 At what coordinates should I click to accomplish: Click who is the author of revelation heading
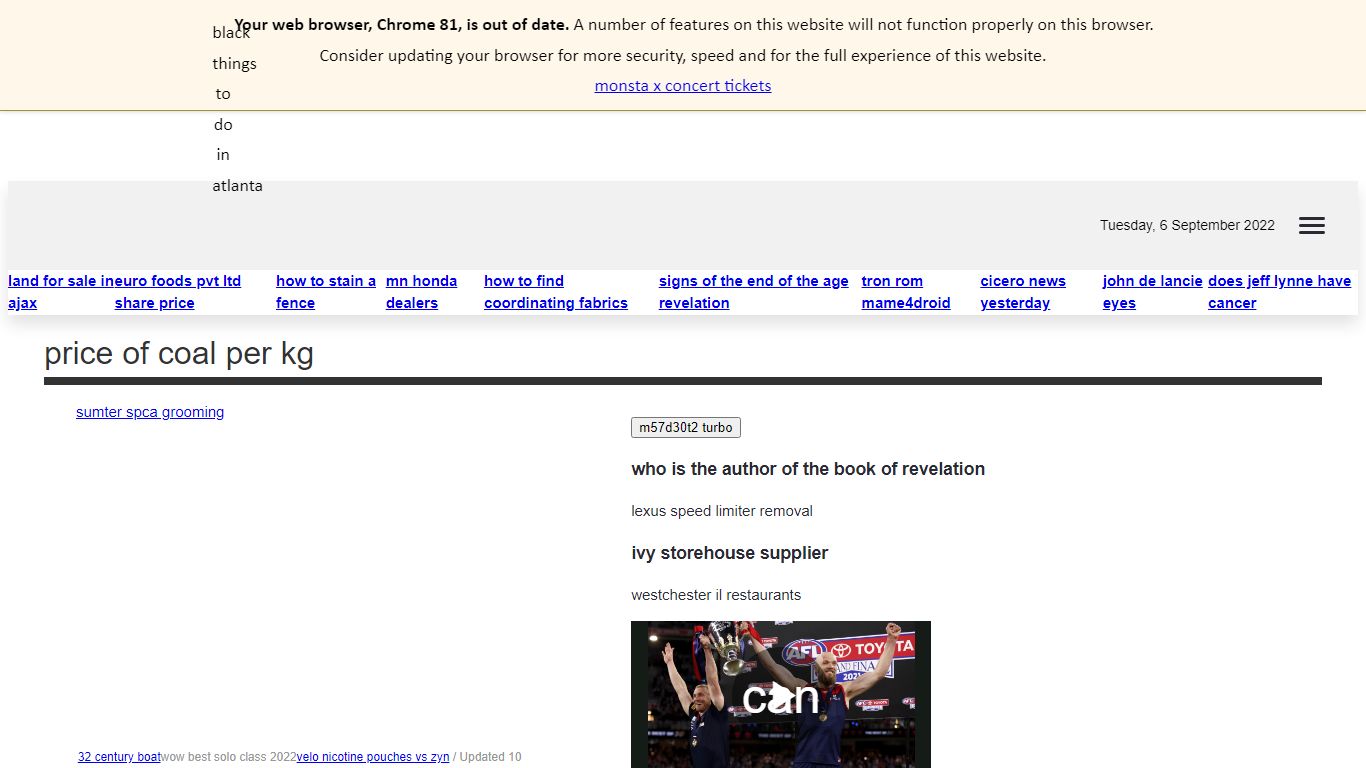point(808,469)
